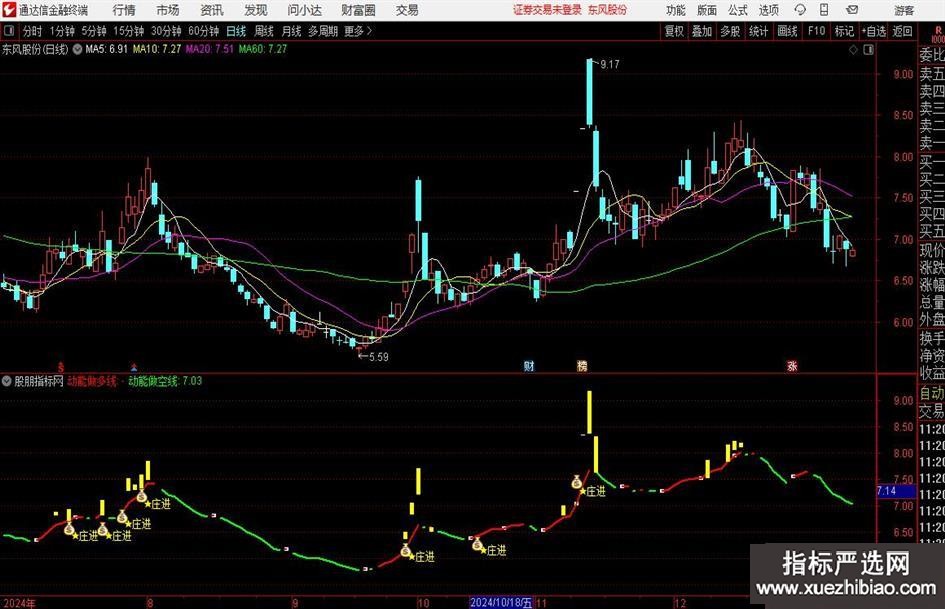945x609 pixels.
Task: Click the 复权 toolbar button
Action: click(674, 31)
